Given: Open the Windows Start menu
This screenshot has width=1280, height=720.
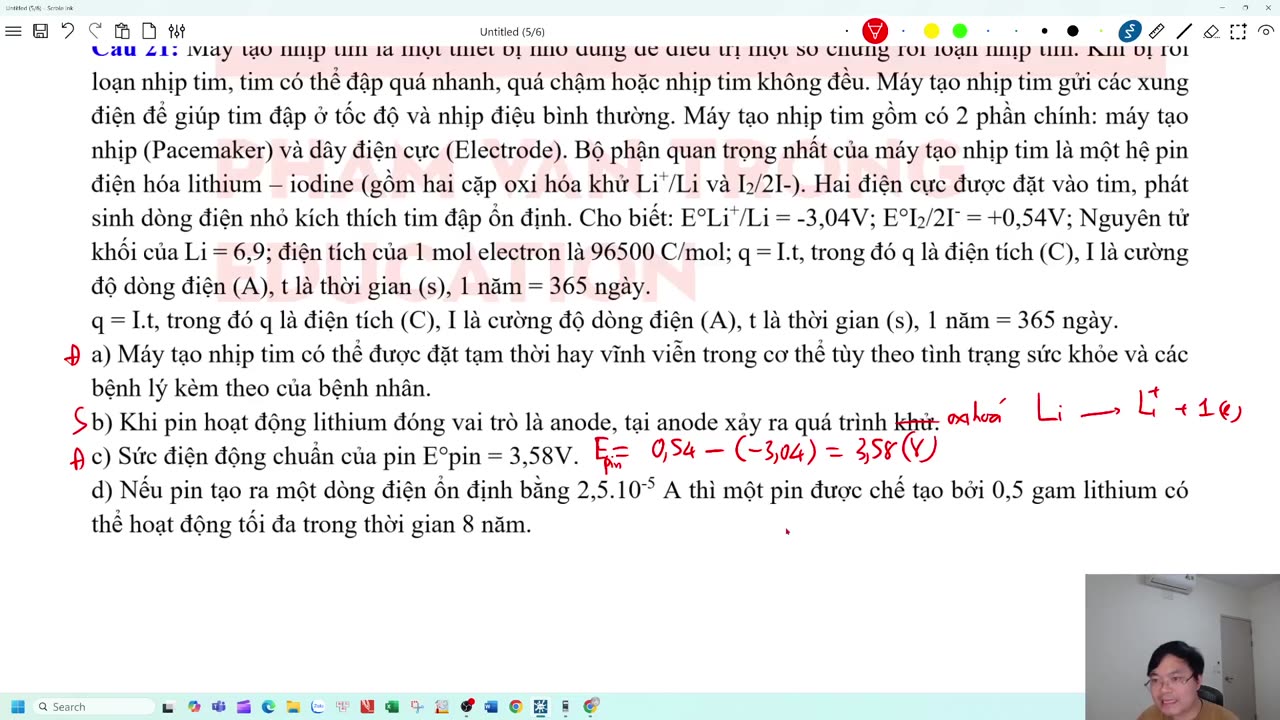Looking at the screenshot, I should click(18, 707).
